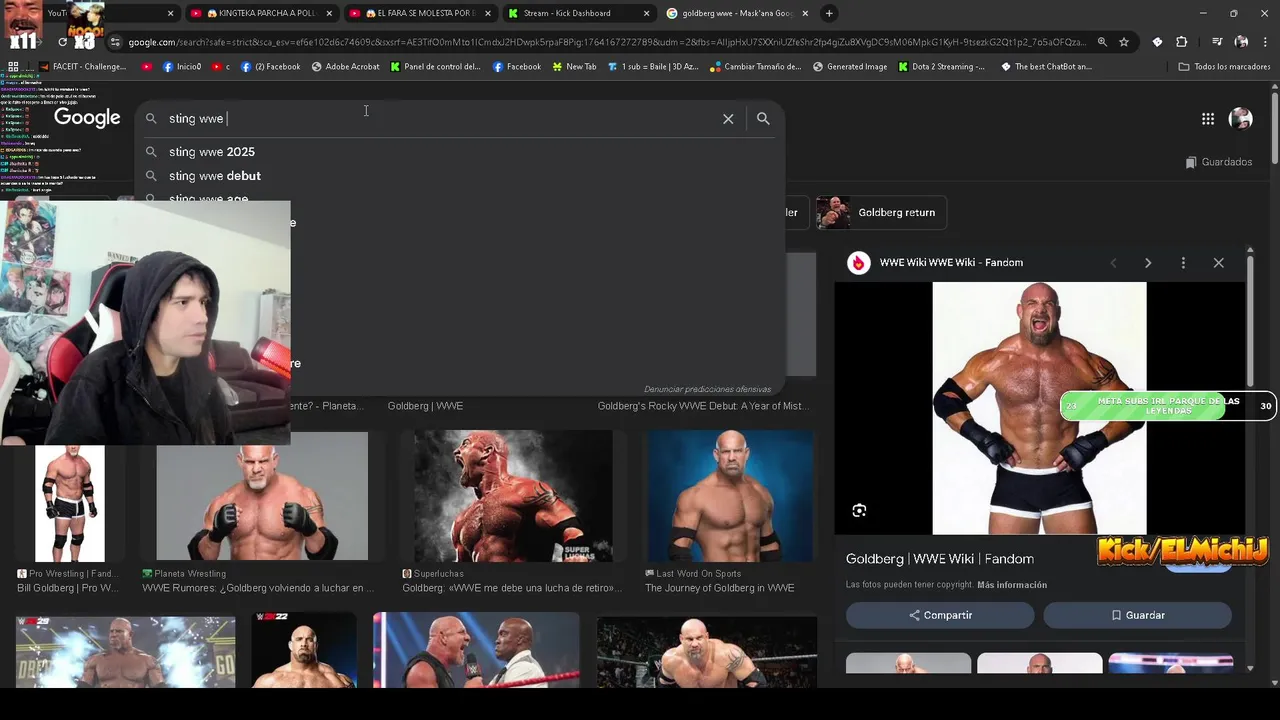Choose suggestion sting wwe debut
The height and width of the screenshot is (720, 1280).
pos(215,176)
